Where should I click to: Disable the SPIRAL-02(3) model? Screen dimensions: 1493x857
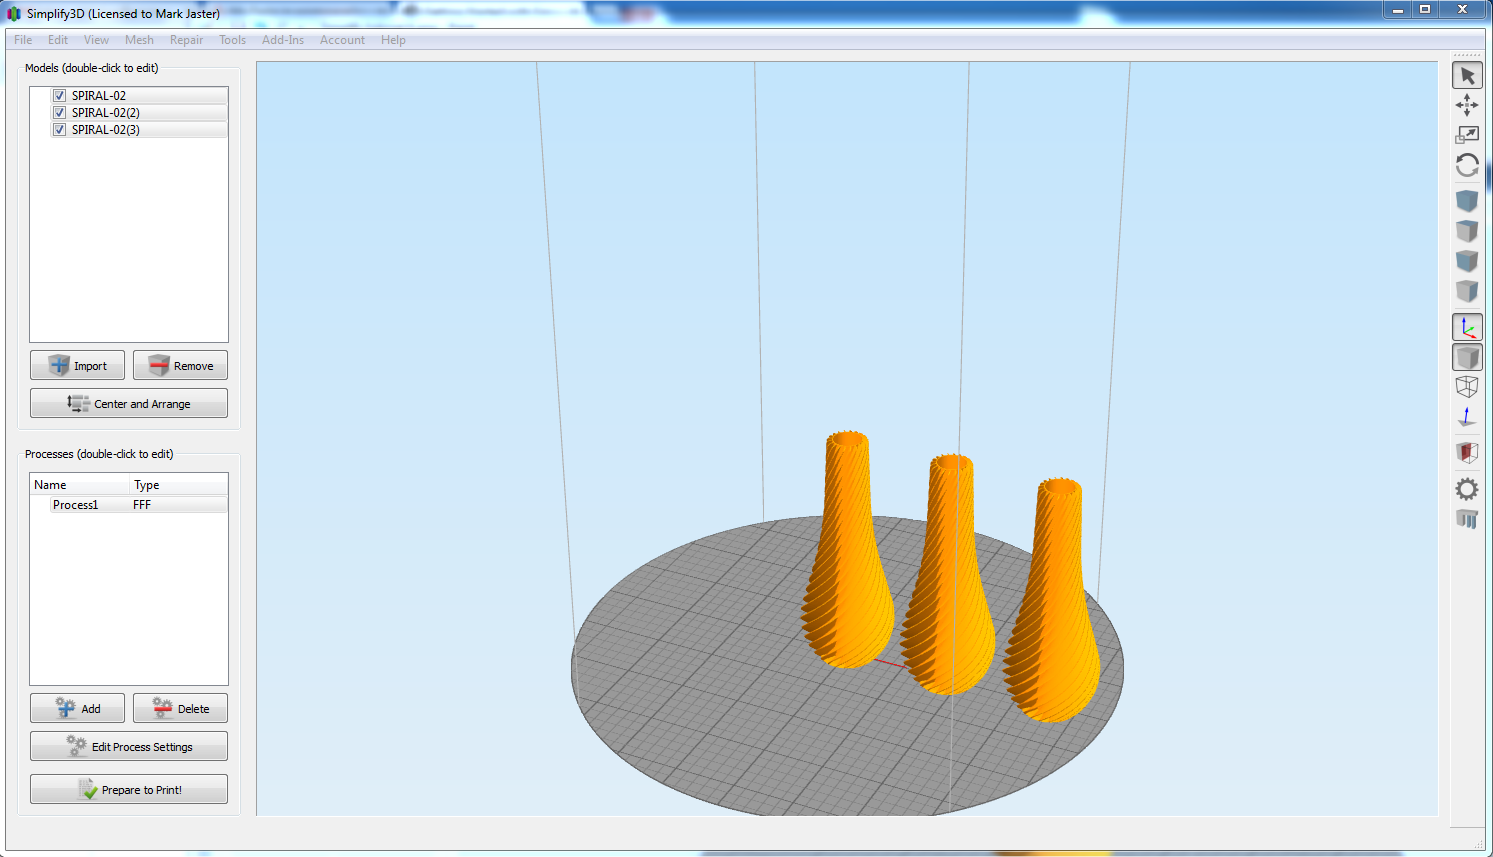click(59, 129)
